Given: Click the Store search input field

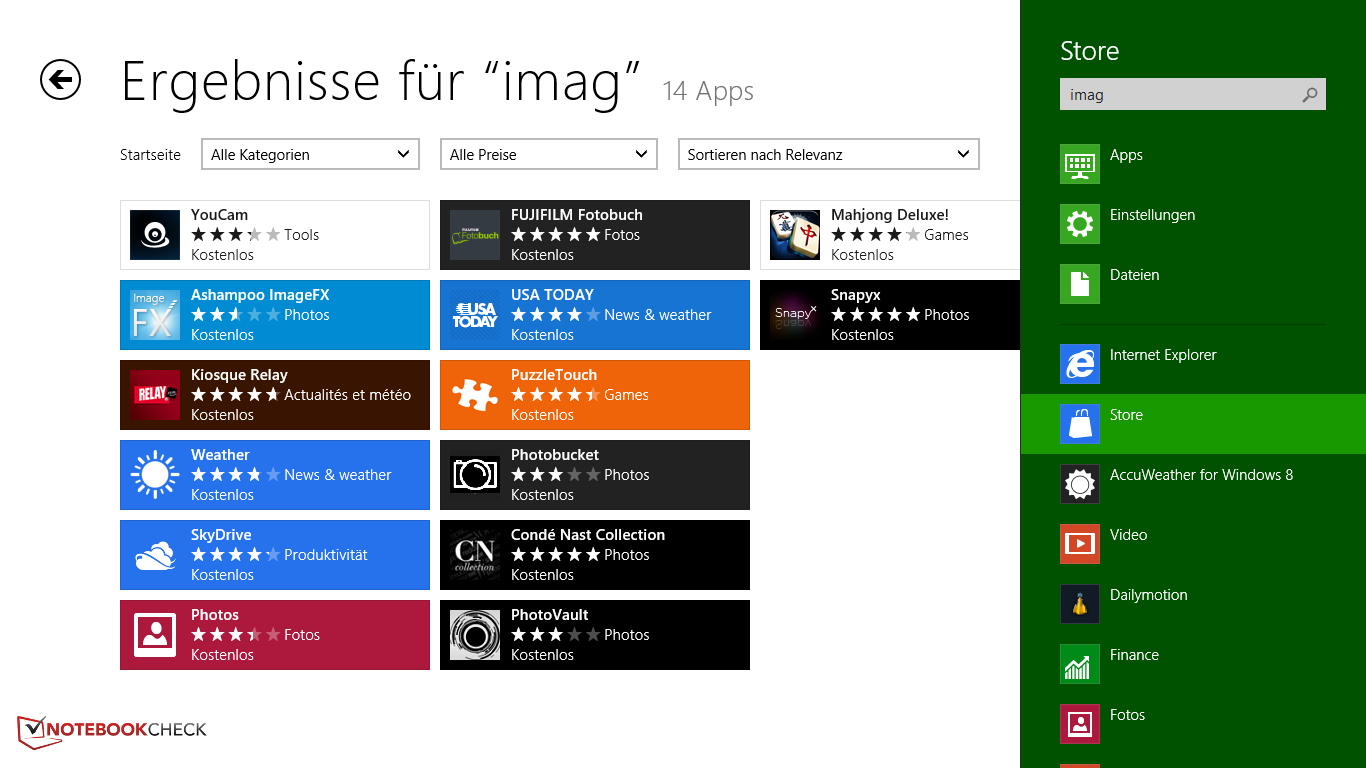Looking at the screenshot, I should [1180, 95].
